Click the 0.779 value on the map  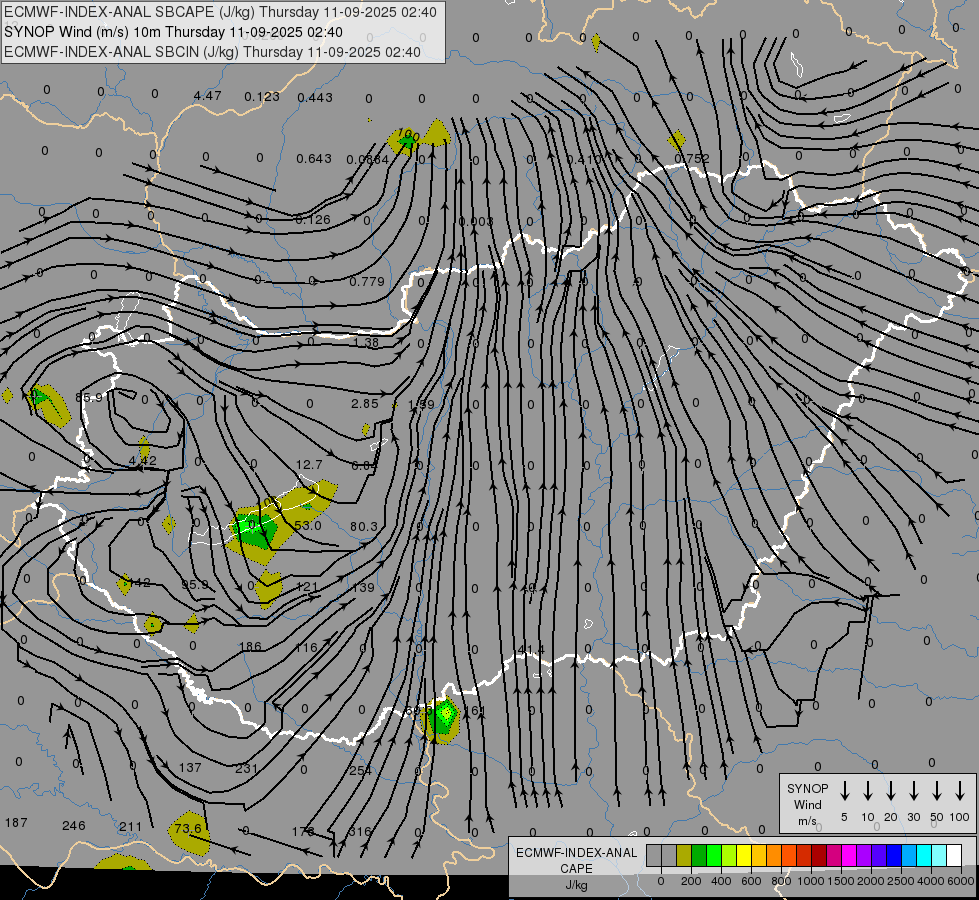(367, 282)
